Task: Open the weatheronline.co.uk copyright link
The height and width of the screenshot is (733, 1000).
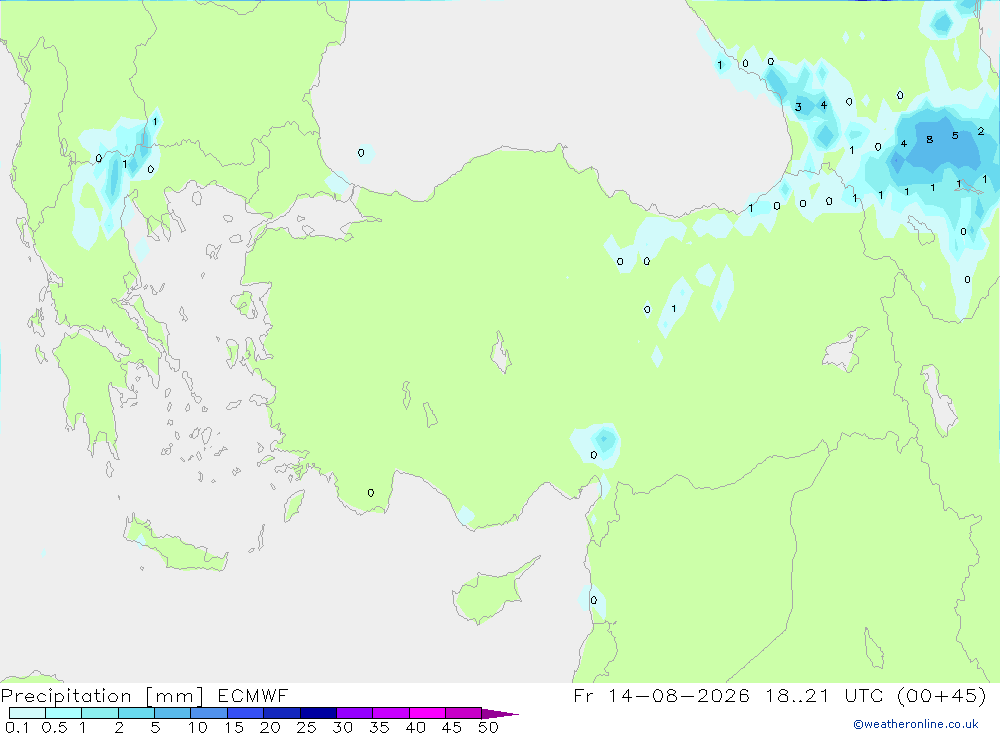Action: coord(916,724)
